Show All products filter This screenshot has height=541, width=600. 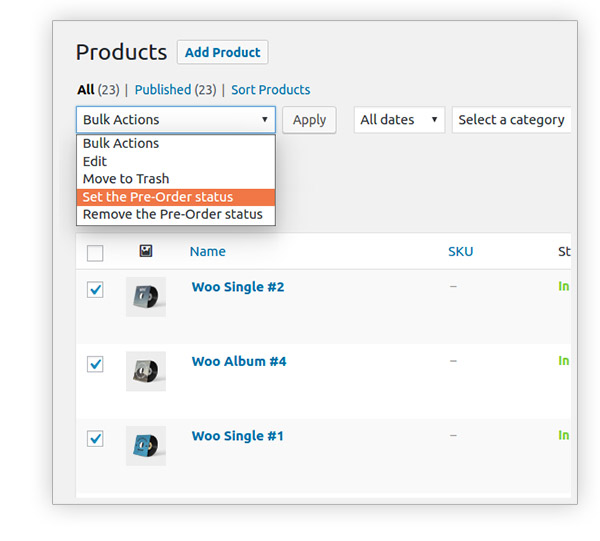point(86,90)
